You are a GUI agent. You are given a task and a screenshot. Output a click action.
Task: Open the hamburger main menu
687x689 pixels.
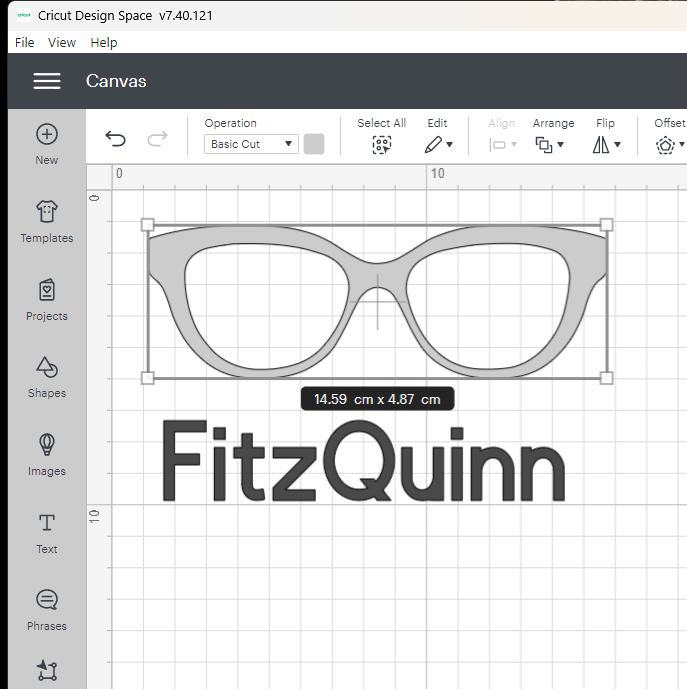(x=47, y=81)
